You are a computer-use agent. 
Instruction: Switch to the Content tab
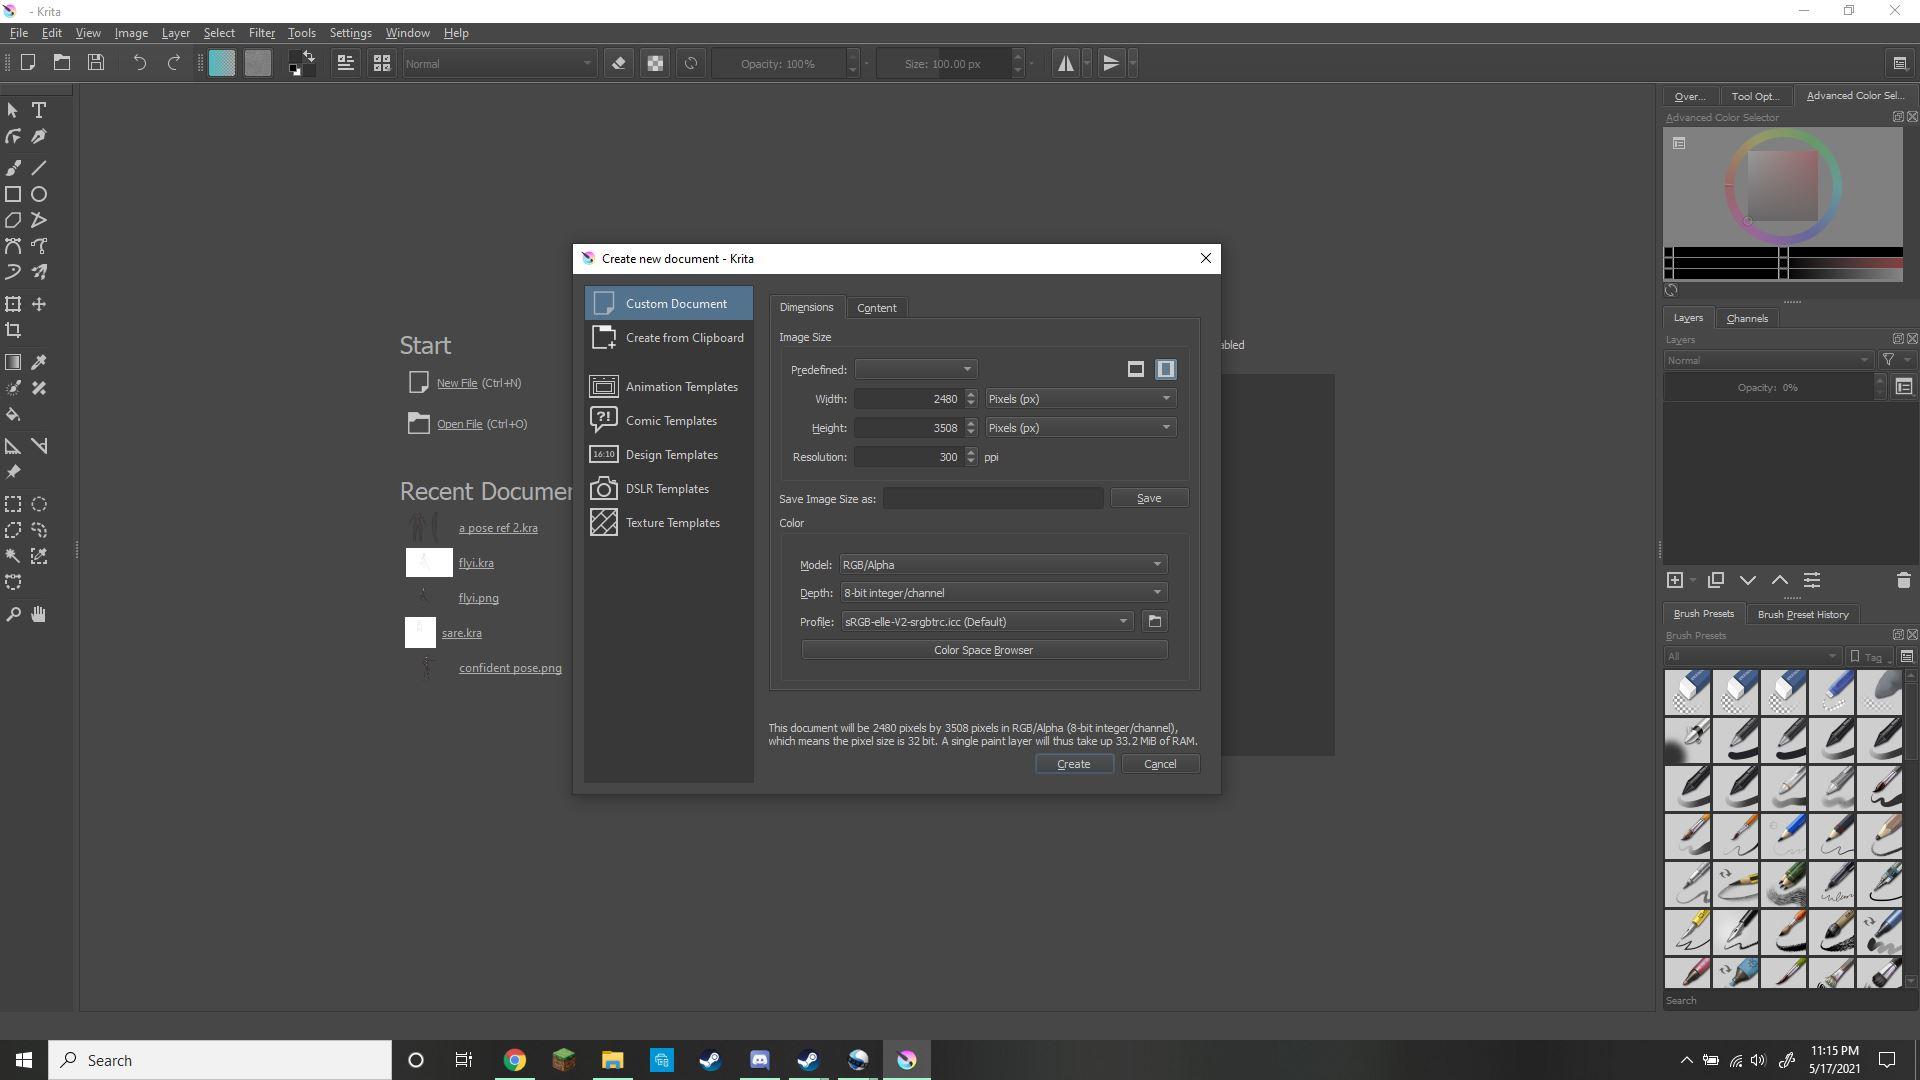[x=877, y=307]
